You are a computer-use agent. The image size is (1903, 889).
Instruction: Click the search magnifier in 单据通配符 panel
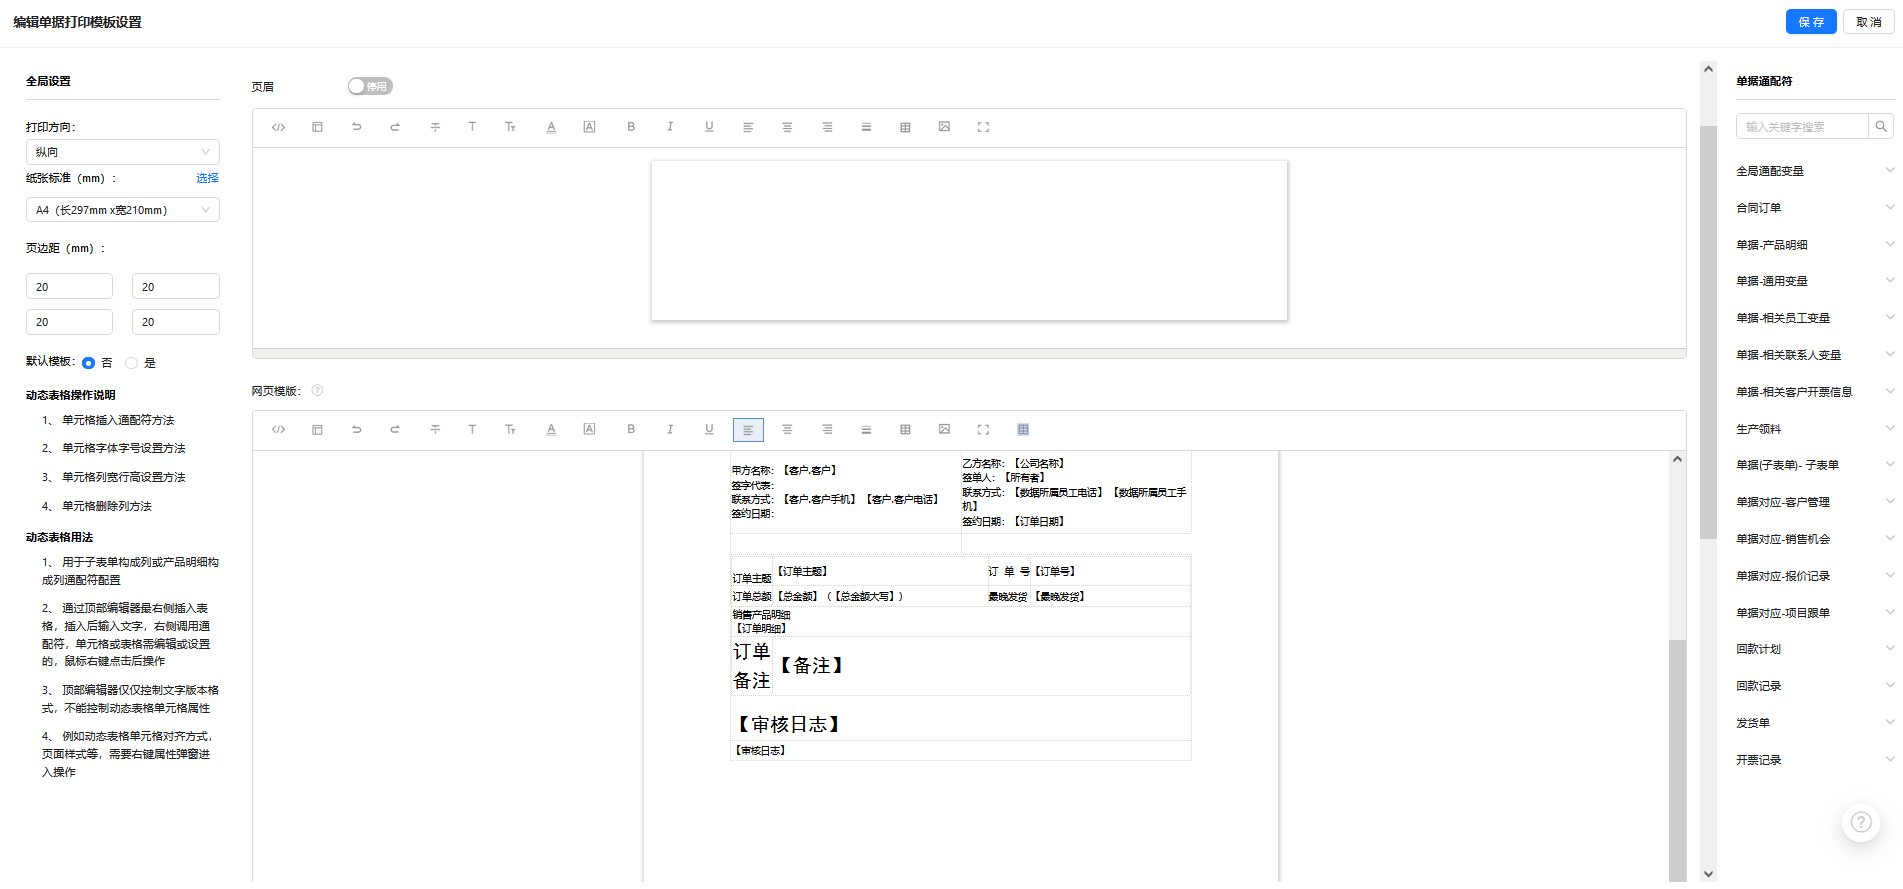pos(1880,126)
